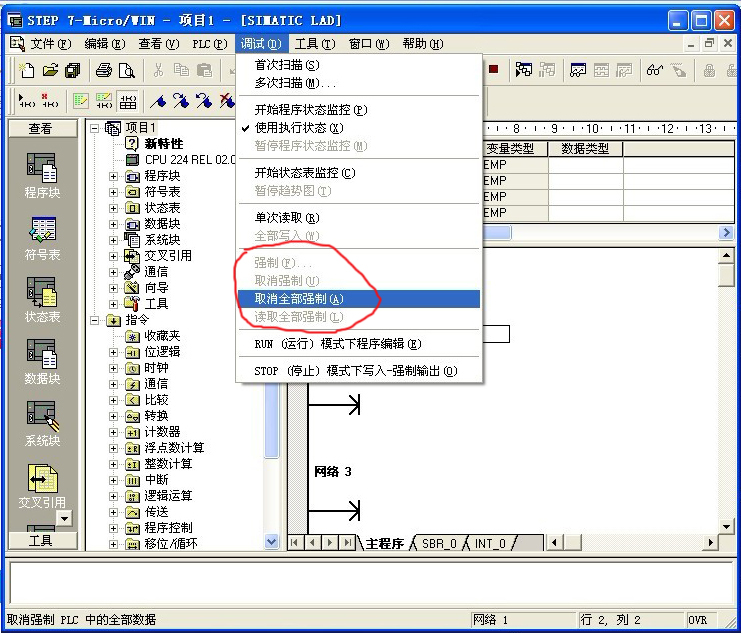Viewport: 741px width, 633px height.
Task: Collapse the 项目1 tree root
Action: 95,128
